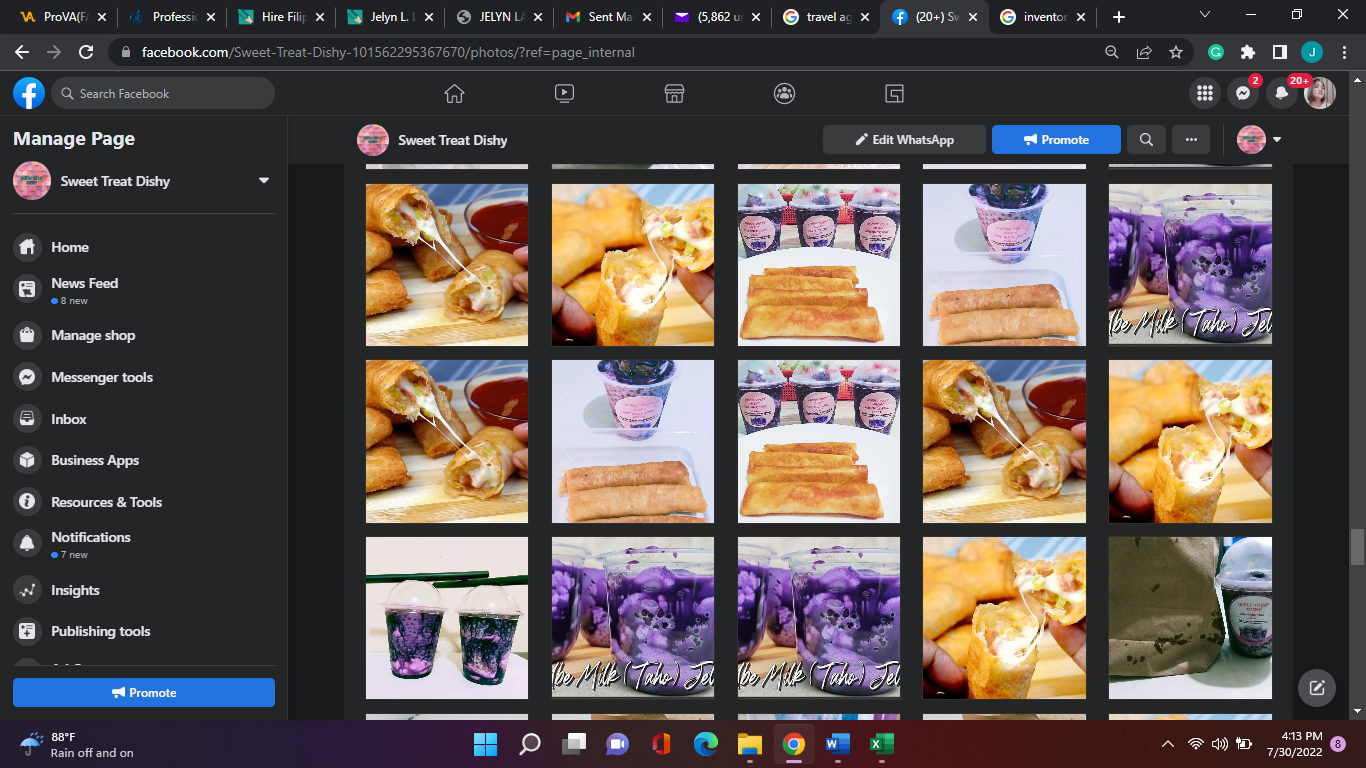
Task: Open the Facebook logo home link
Action: [29, 93]
